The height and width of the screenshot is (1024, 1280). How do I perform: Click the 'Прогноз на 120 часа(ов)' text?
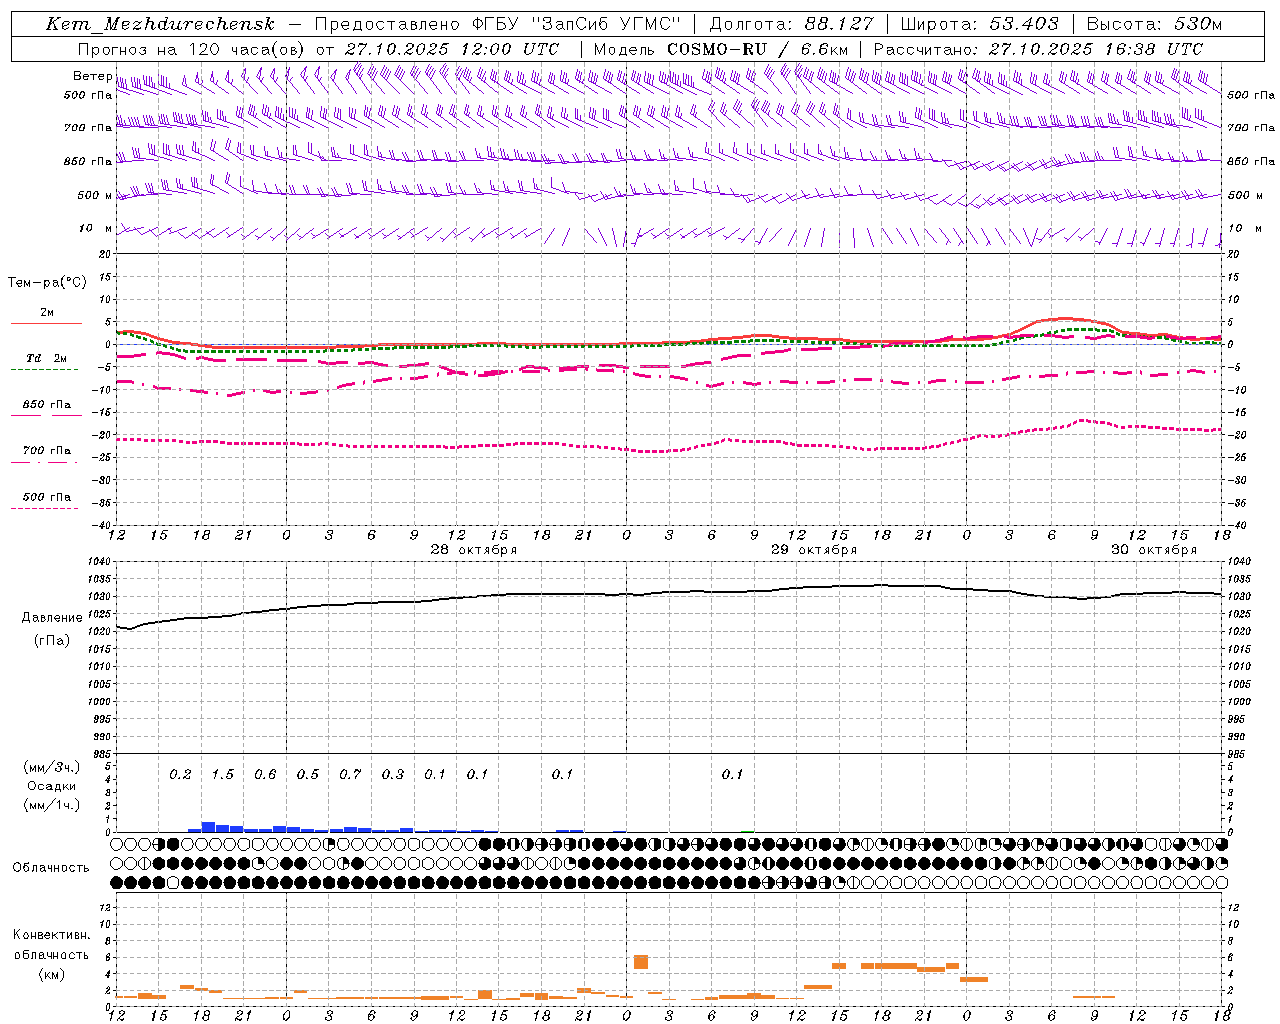[x=191, y=49]
